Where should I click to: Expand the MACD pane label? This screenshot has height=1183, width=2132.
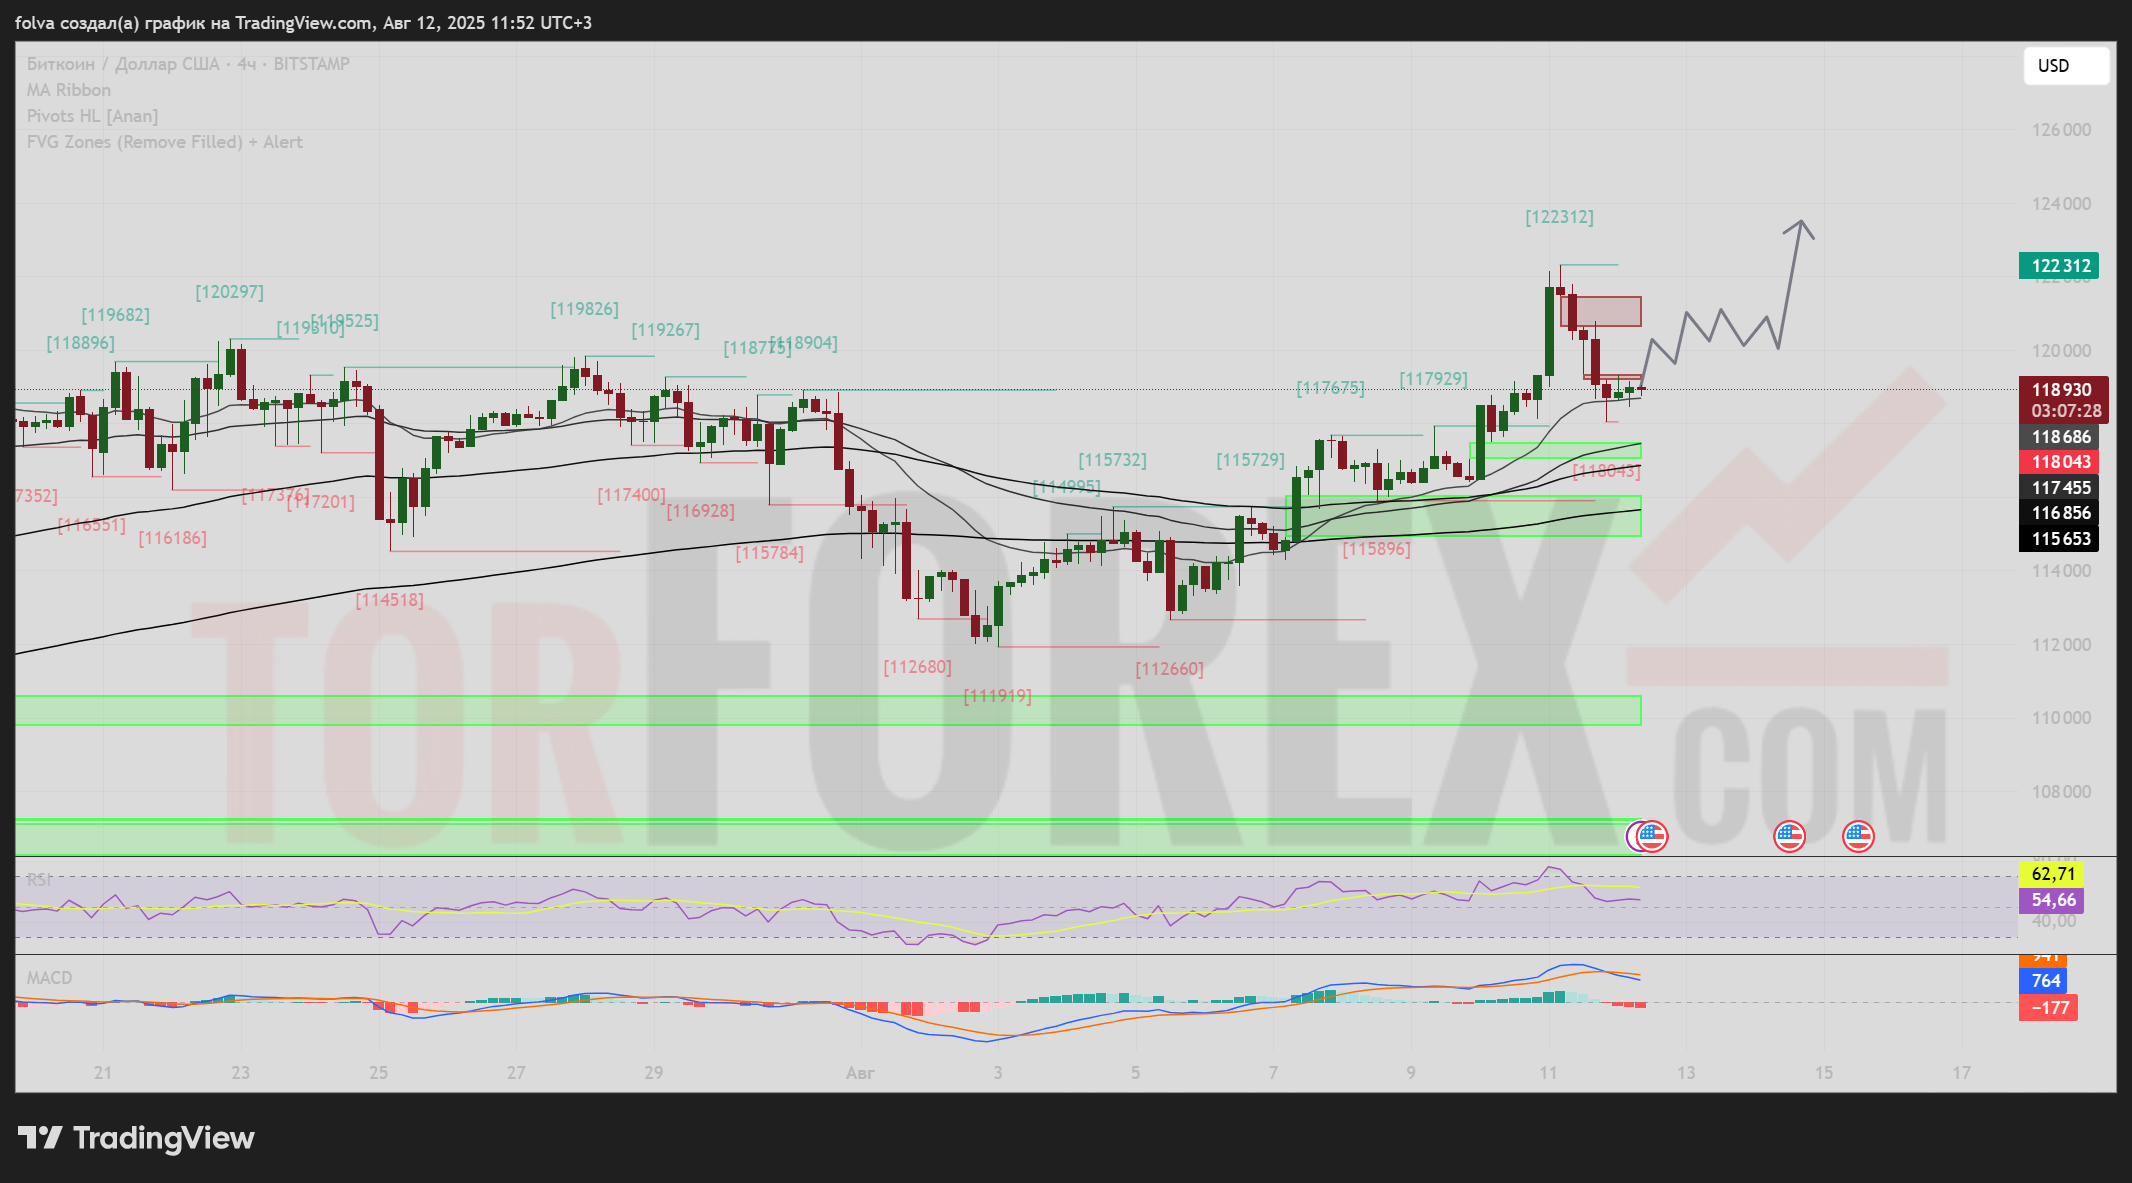click(49, 978)
